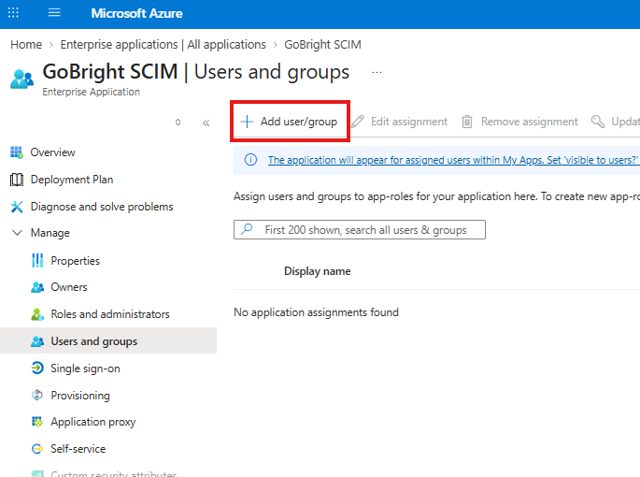Screen dimensions: 640x477
Task: Open Diagnose and solve problems
Action: pyautogui.click(x=102, y=206)
